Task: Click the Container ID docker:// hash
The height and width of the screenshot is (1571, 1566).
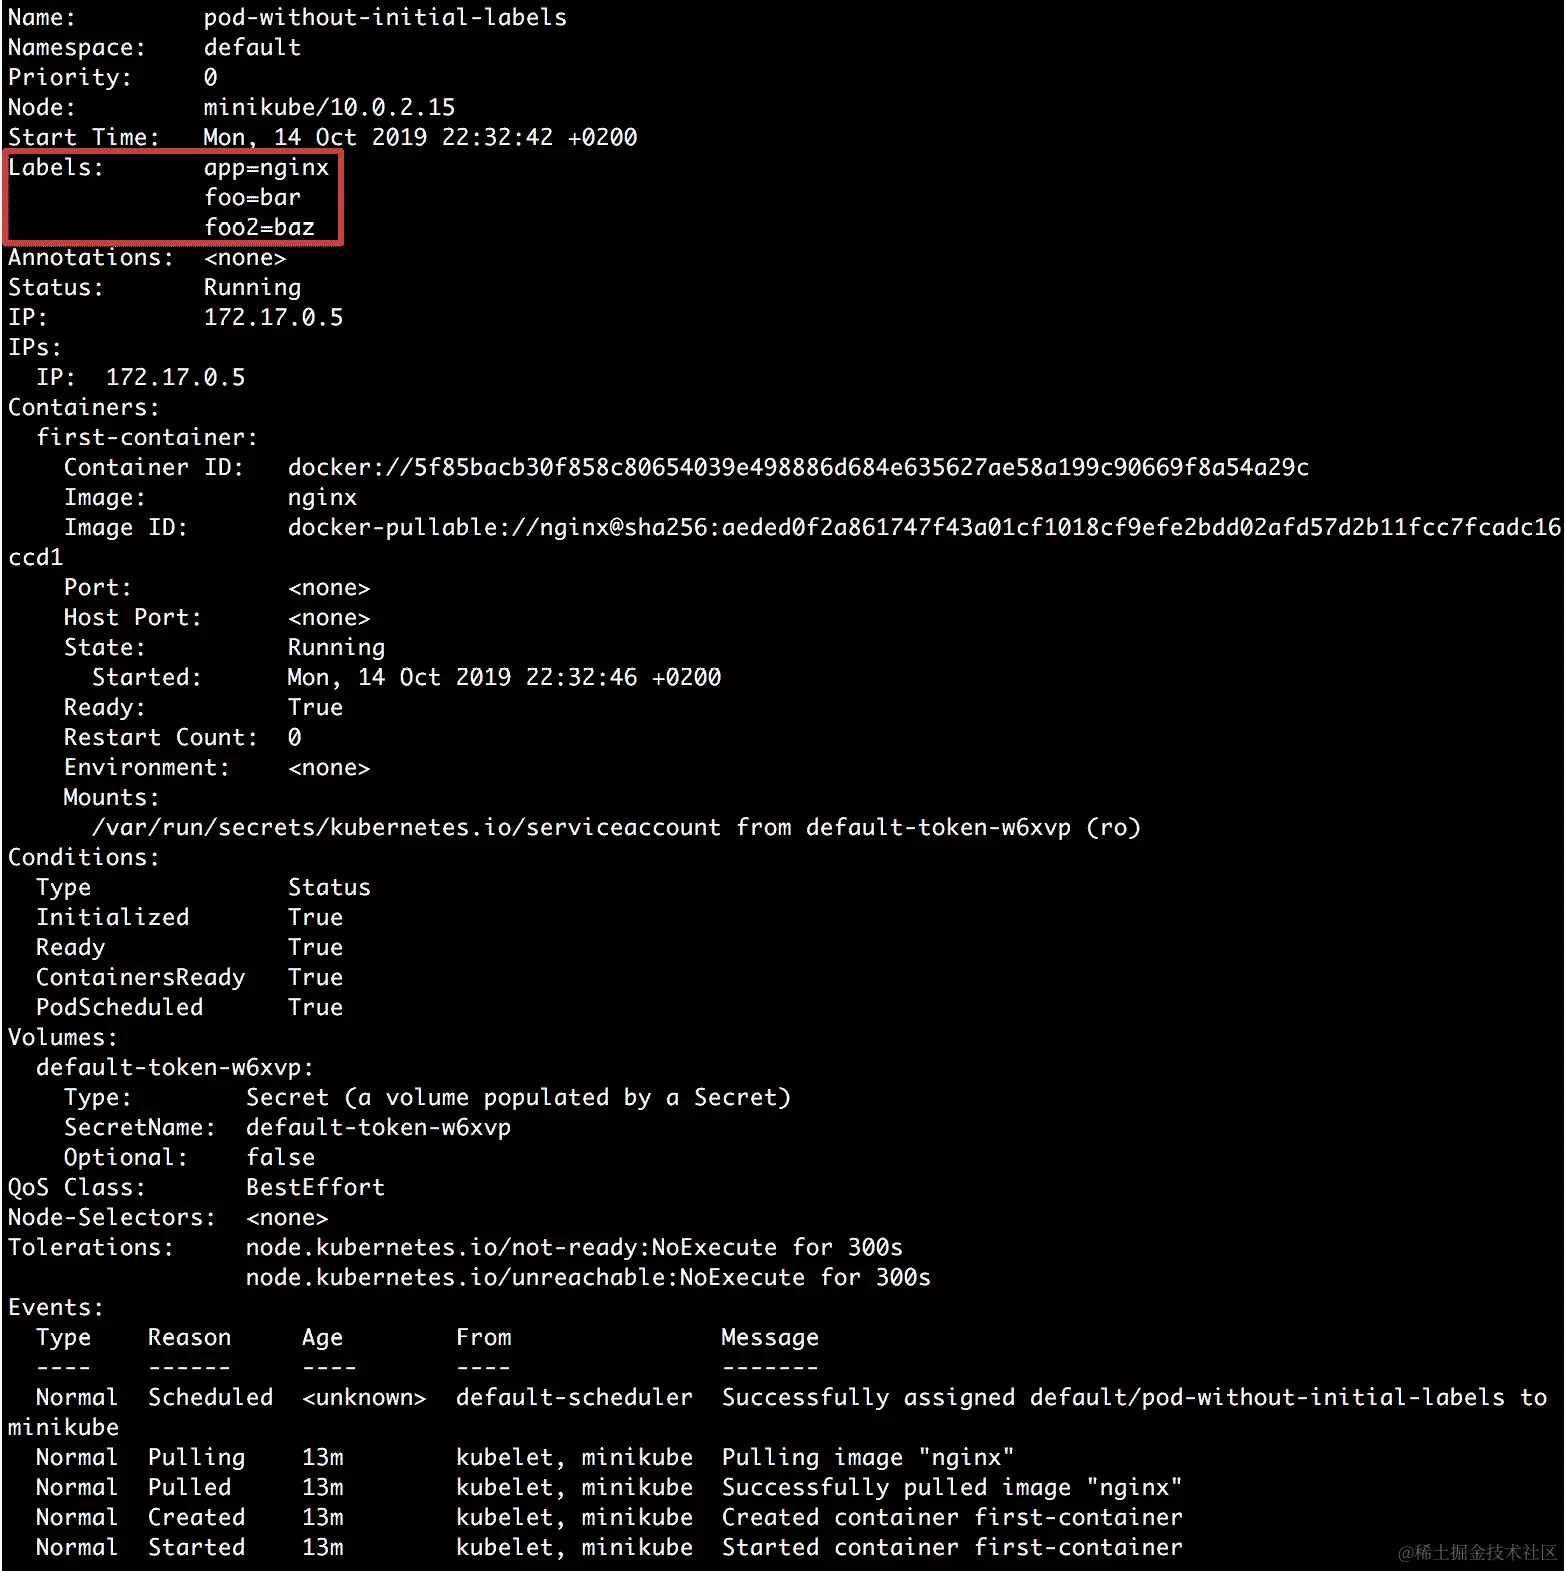Action: [798, 467]
